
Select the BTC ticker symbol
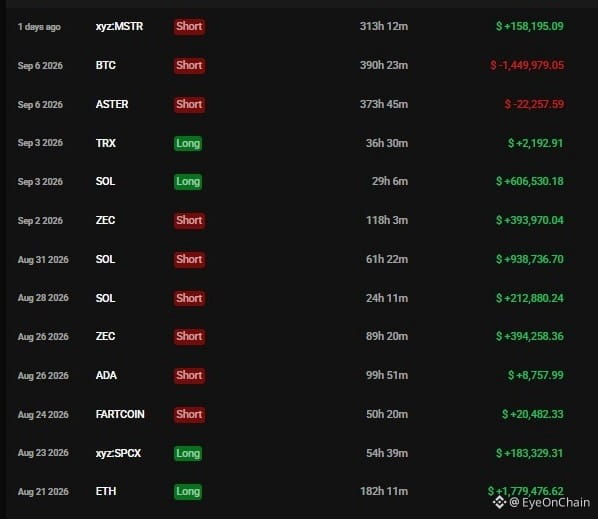(x=106, y=65)
